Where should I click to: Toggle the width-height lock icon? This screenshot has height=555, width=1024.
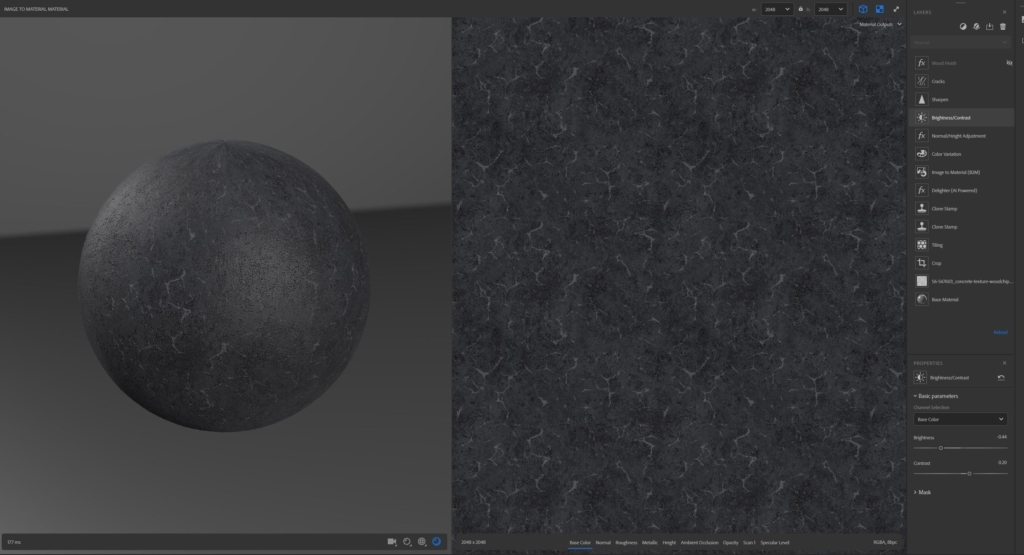(801, 9)
